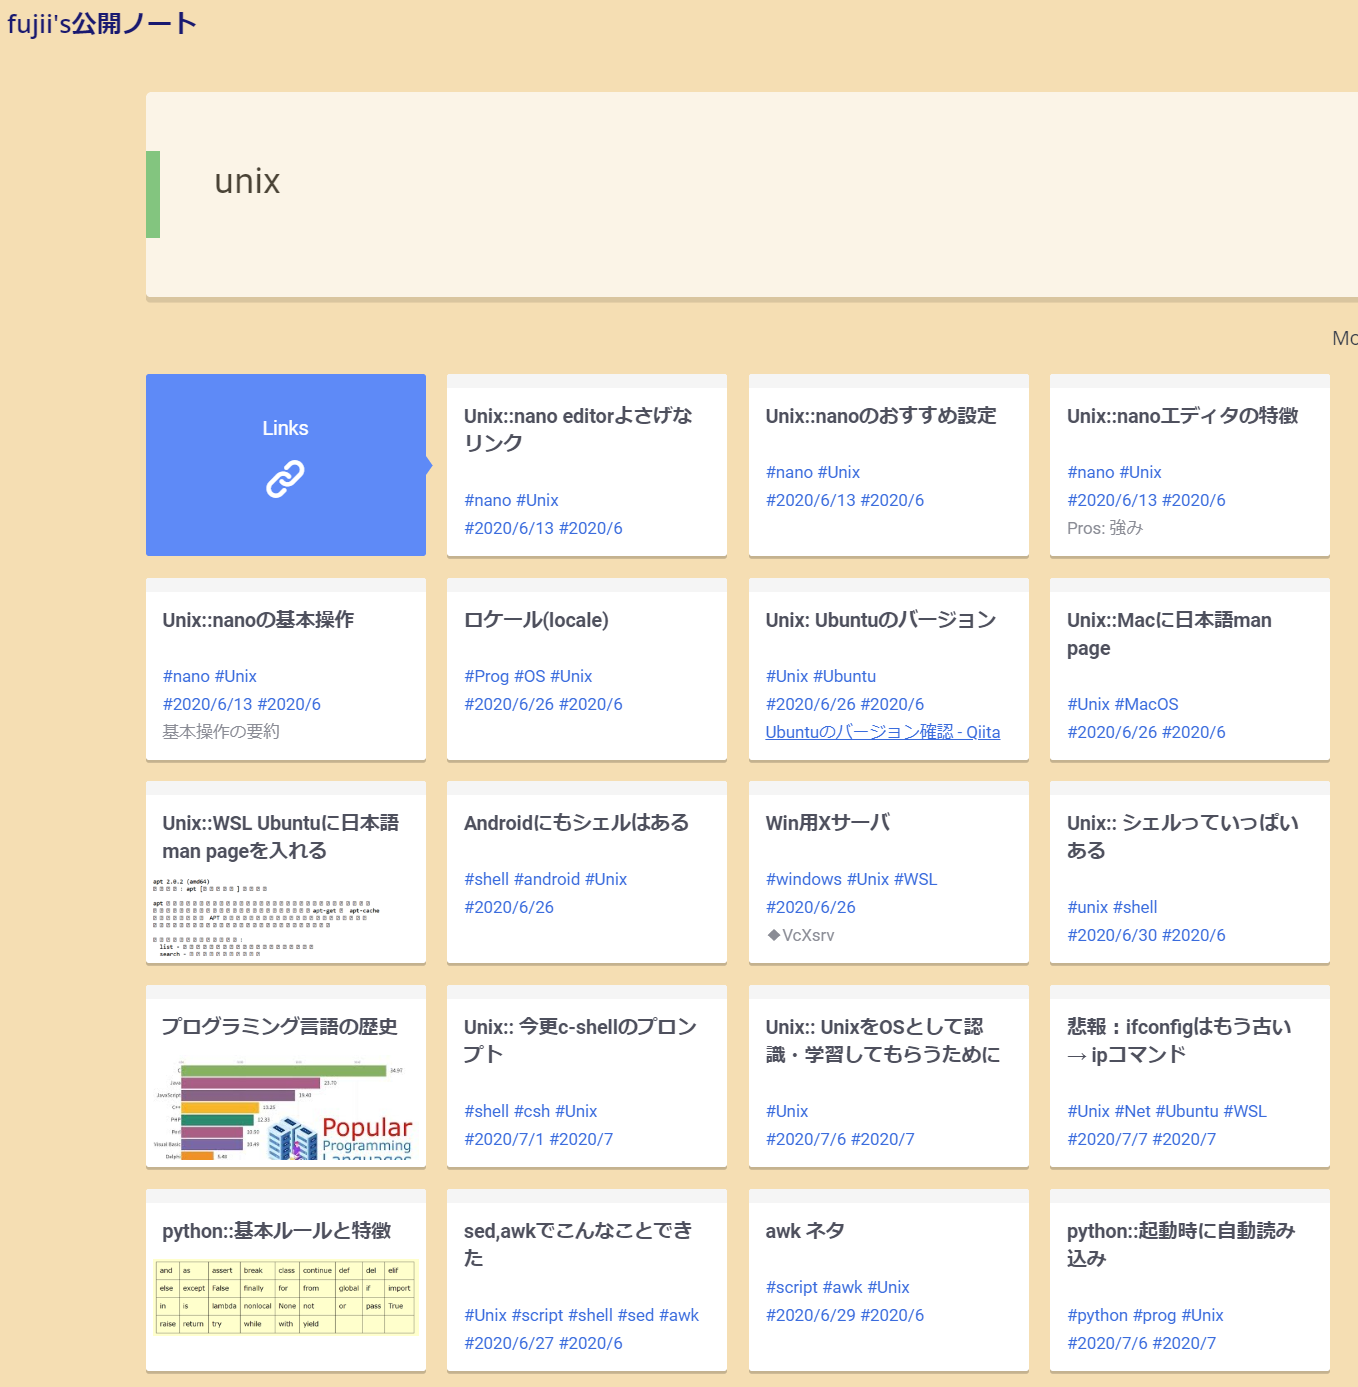This screenshot has height=1387, width=1358.
Task: Open the Unix:: シェルっていっぱいある card
Action: click(x=1190, y=872)
